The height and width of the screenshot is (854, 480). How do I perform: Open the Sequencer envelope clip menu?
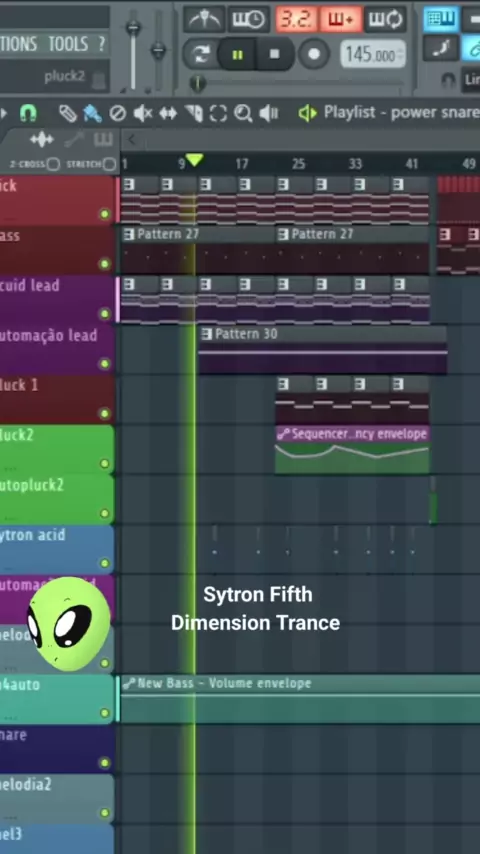[x=283, y=434]
